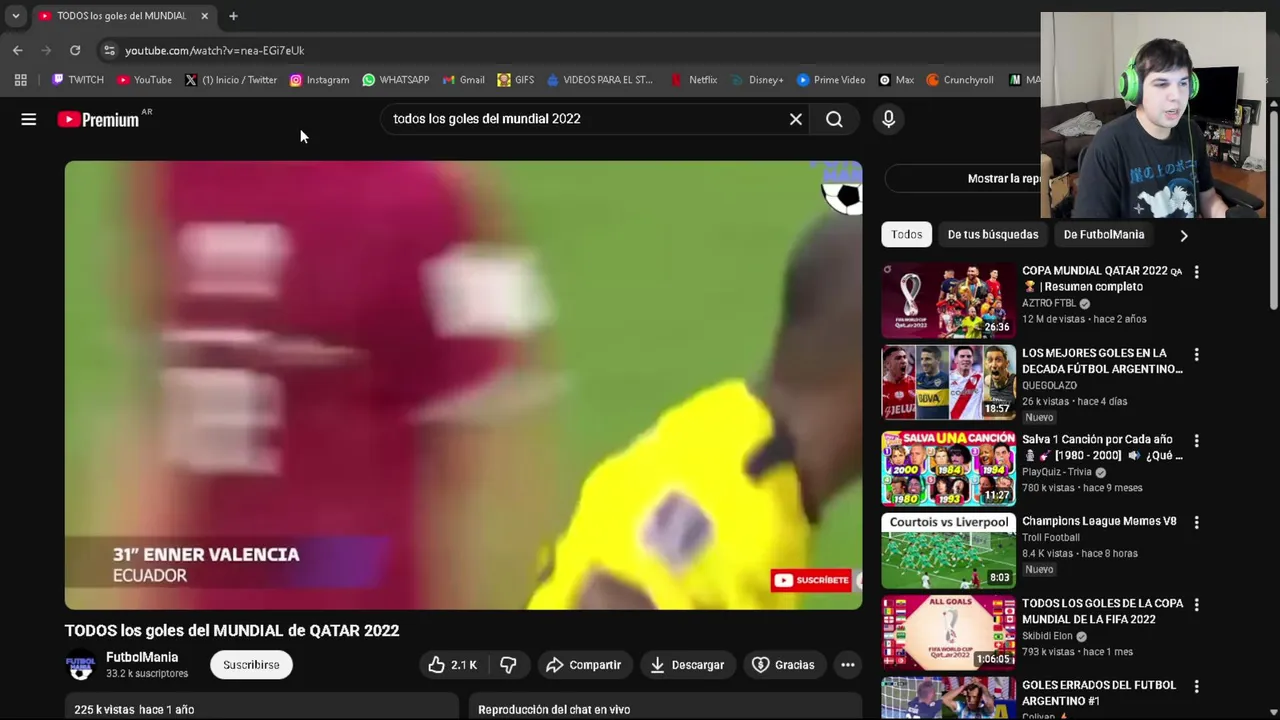Screen dimensions: 1280x720
Task: Open TODOS LOS GOLES DE LA COPA title
Action: [1102, 611]
